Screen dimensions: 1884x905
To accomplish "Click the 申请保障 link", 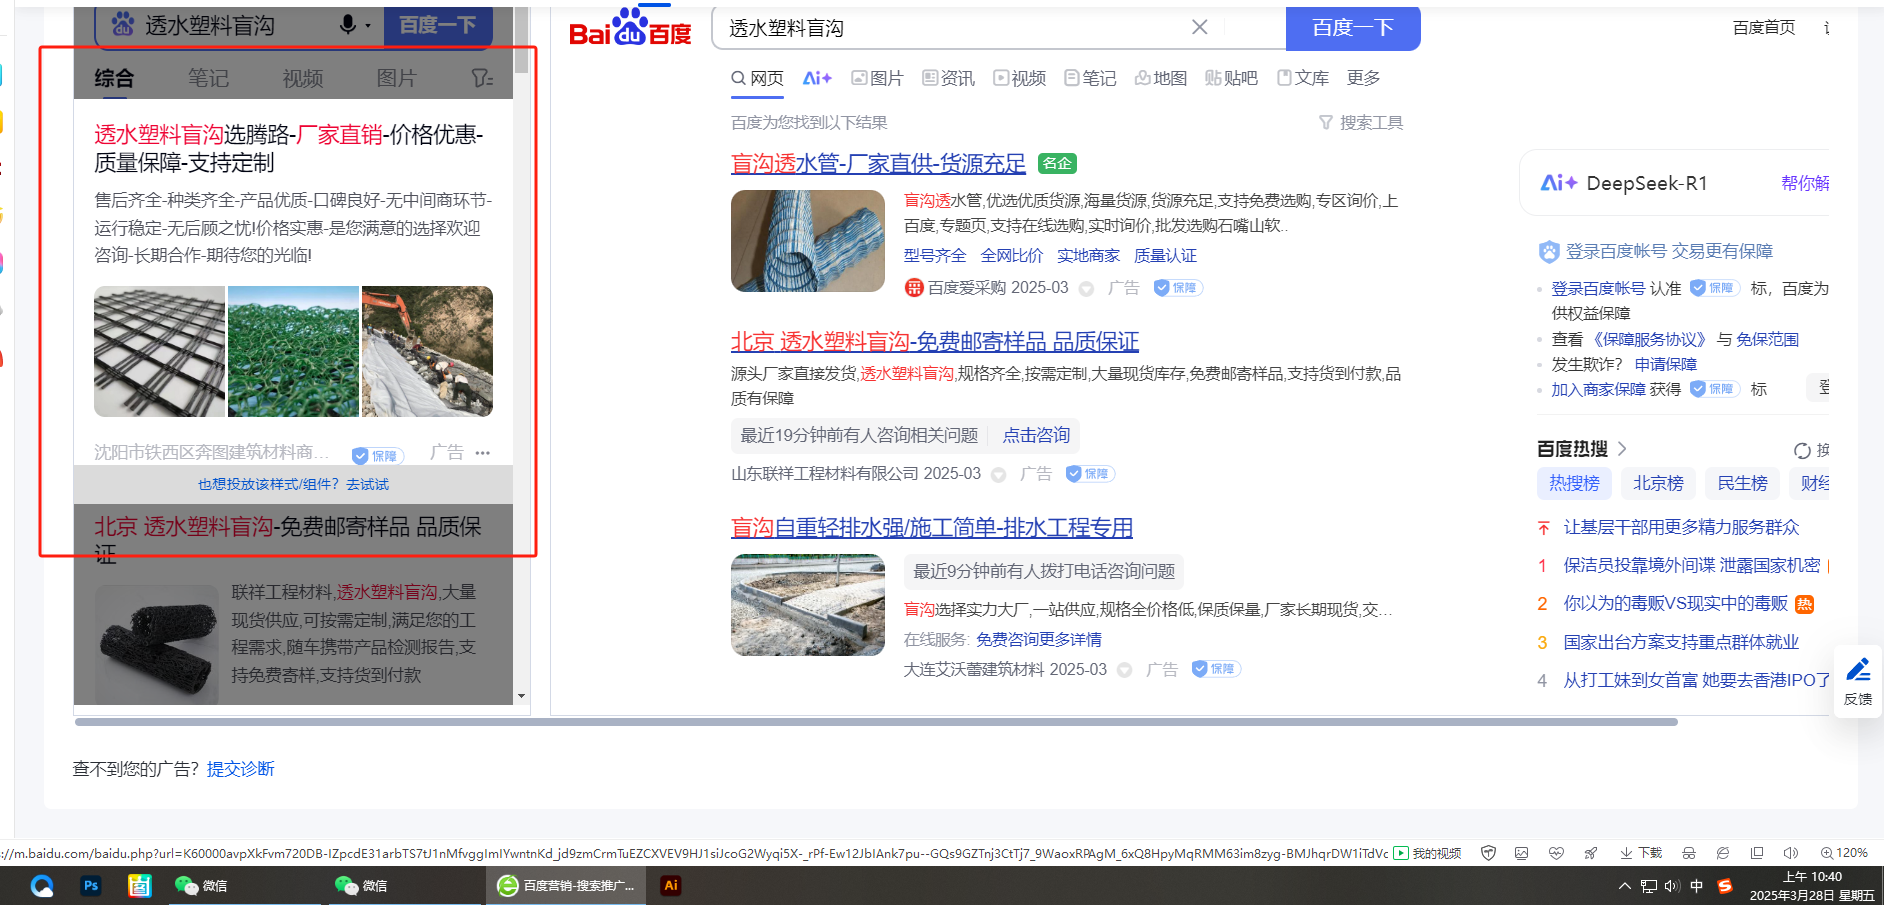I will click(x=1666, y=364).
